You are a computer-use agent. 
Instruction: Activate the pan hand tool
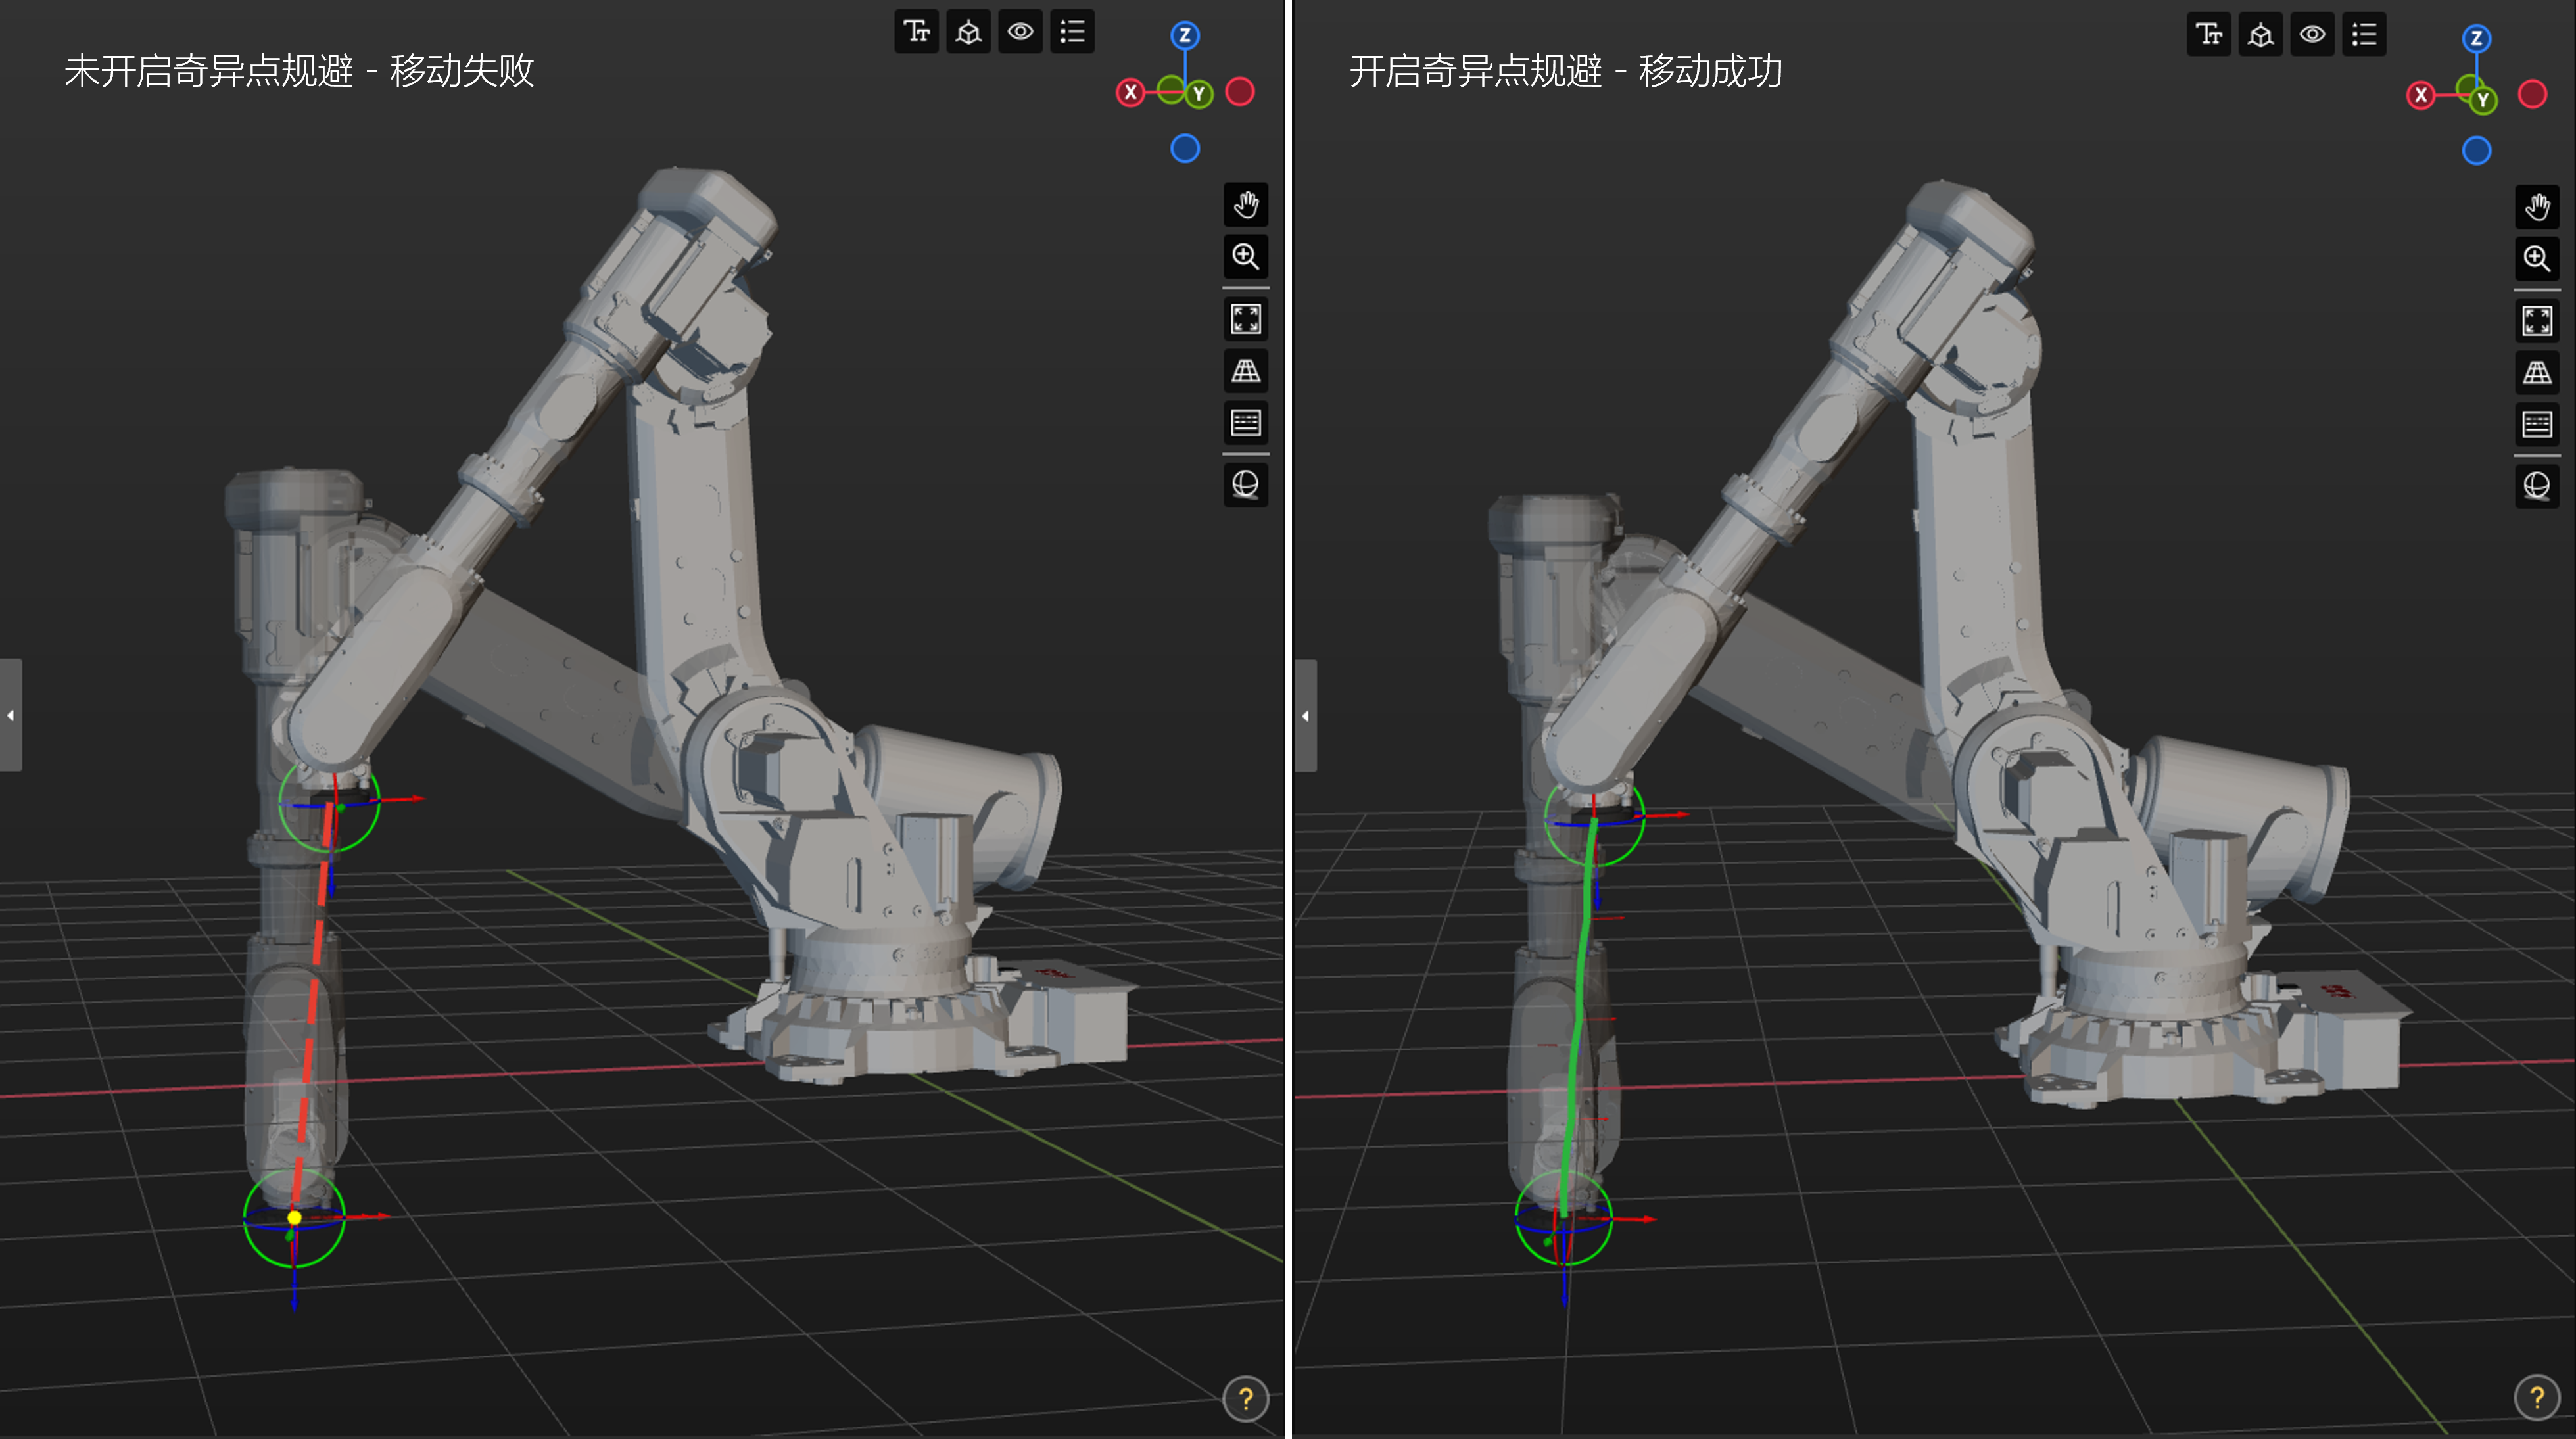click(1245, 206)
